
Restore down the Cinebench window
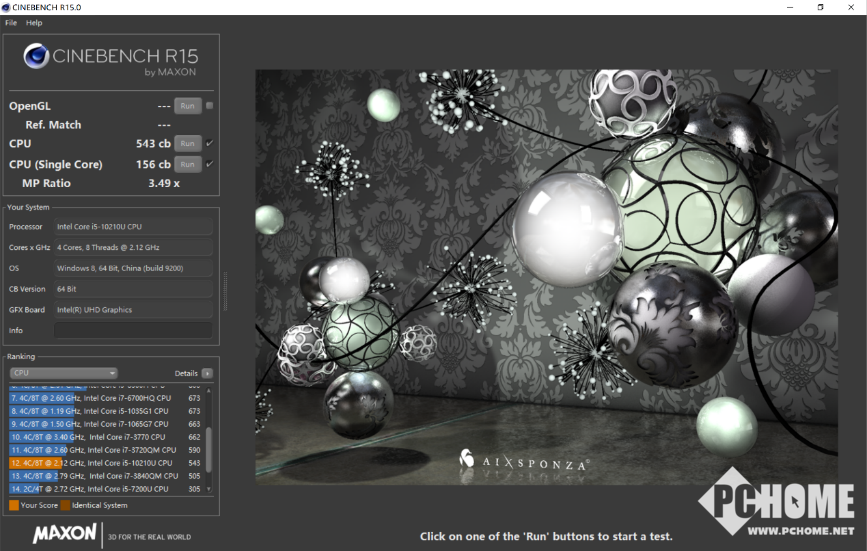(x=821, y=7)
